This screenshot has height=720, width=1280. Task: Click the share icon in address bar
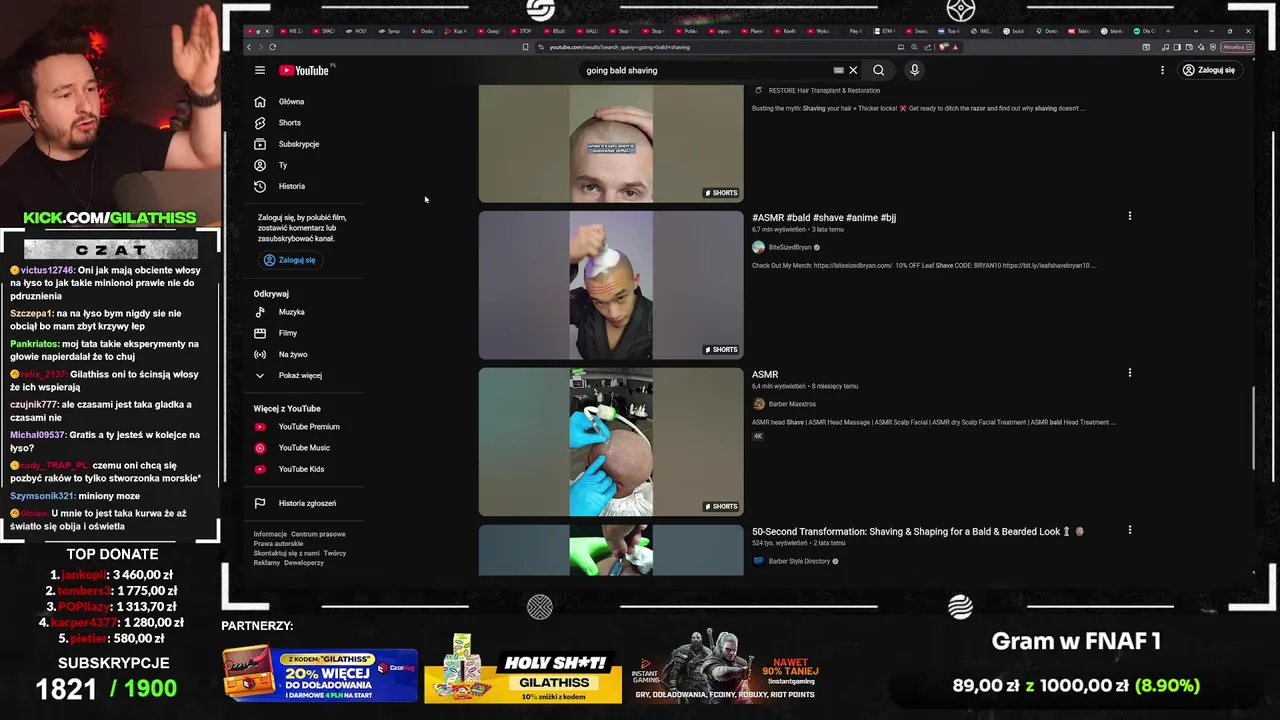tap(927, 47)
